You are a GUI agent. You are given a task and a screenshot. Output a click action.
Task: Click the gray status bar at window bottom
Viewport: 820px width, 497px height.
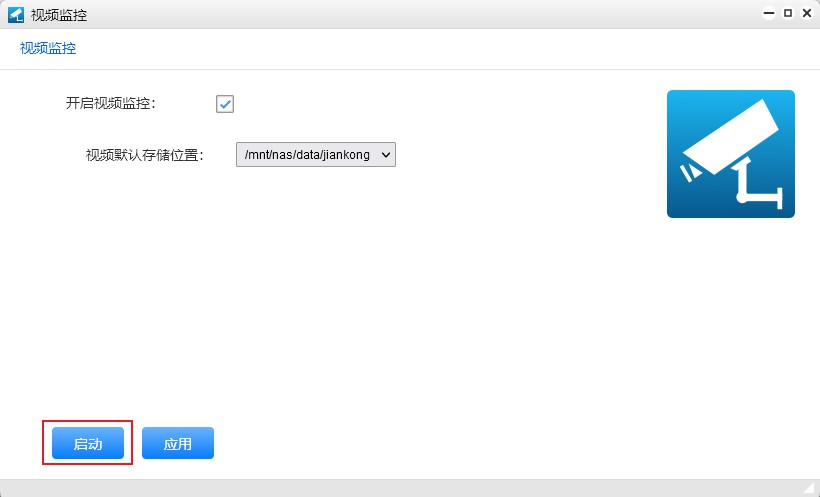[400, 487]
